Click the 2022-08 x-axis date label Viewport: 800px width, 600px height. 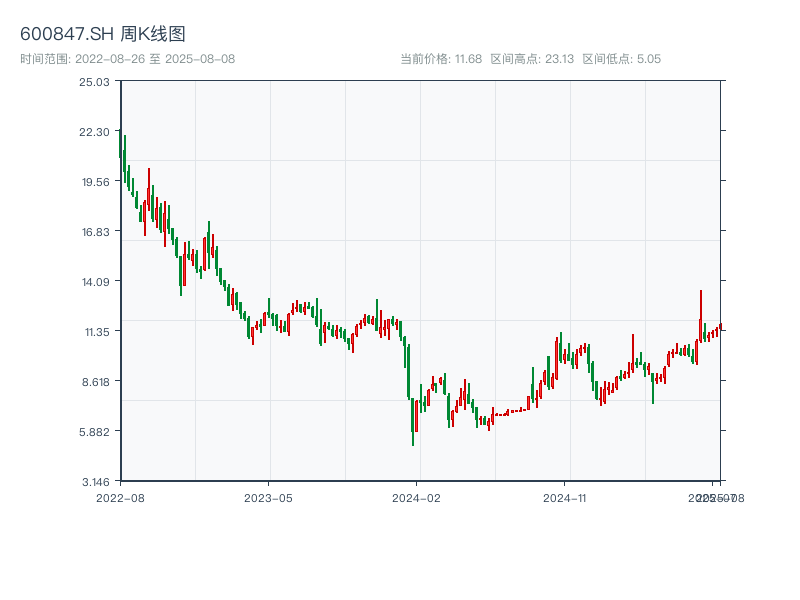pos(120,496)
